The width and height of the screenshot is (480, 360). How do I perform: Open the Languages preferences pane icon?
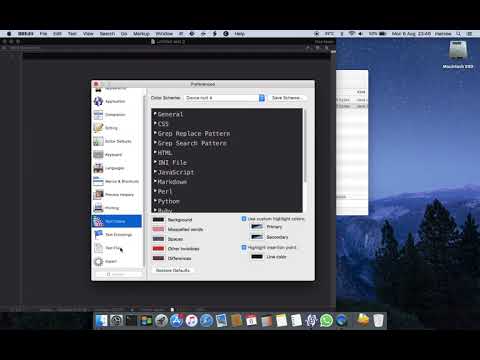click(x=98, y=168)
